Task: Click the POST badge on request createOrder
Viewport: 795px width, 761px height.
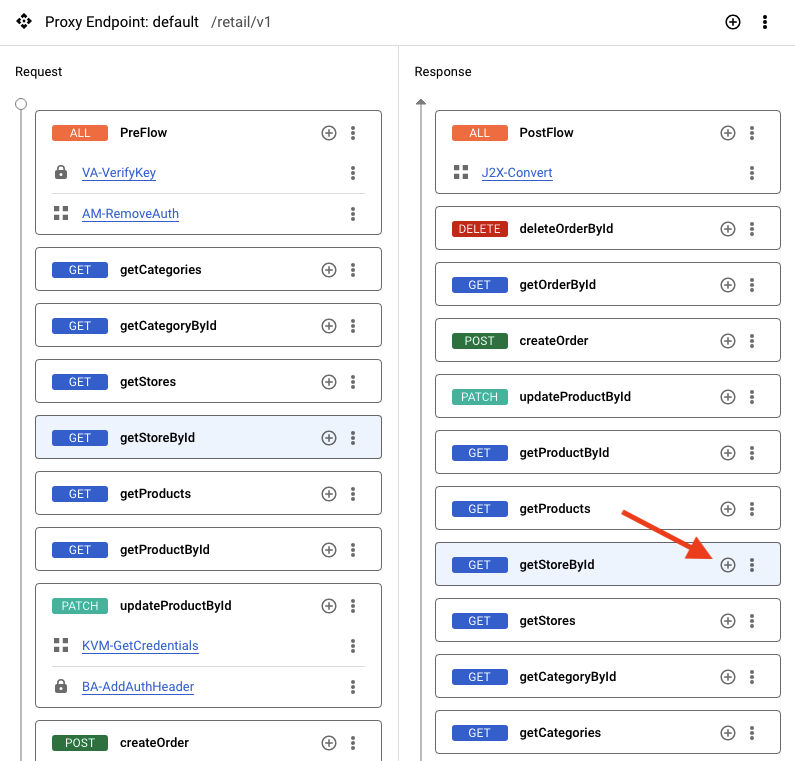Action: click(x=80, y=743)
